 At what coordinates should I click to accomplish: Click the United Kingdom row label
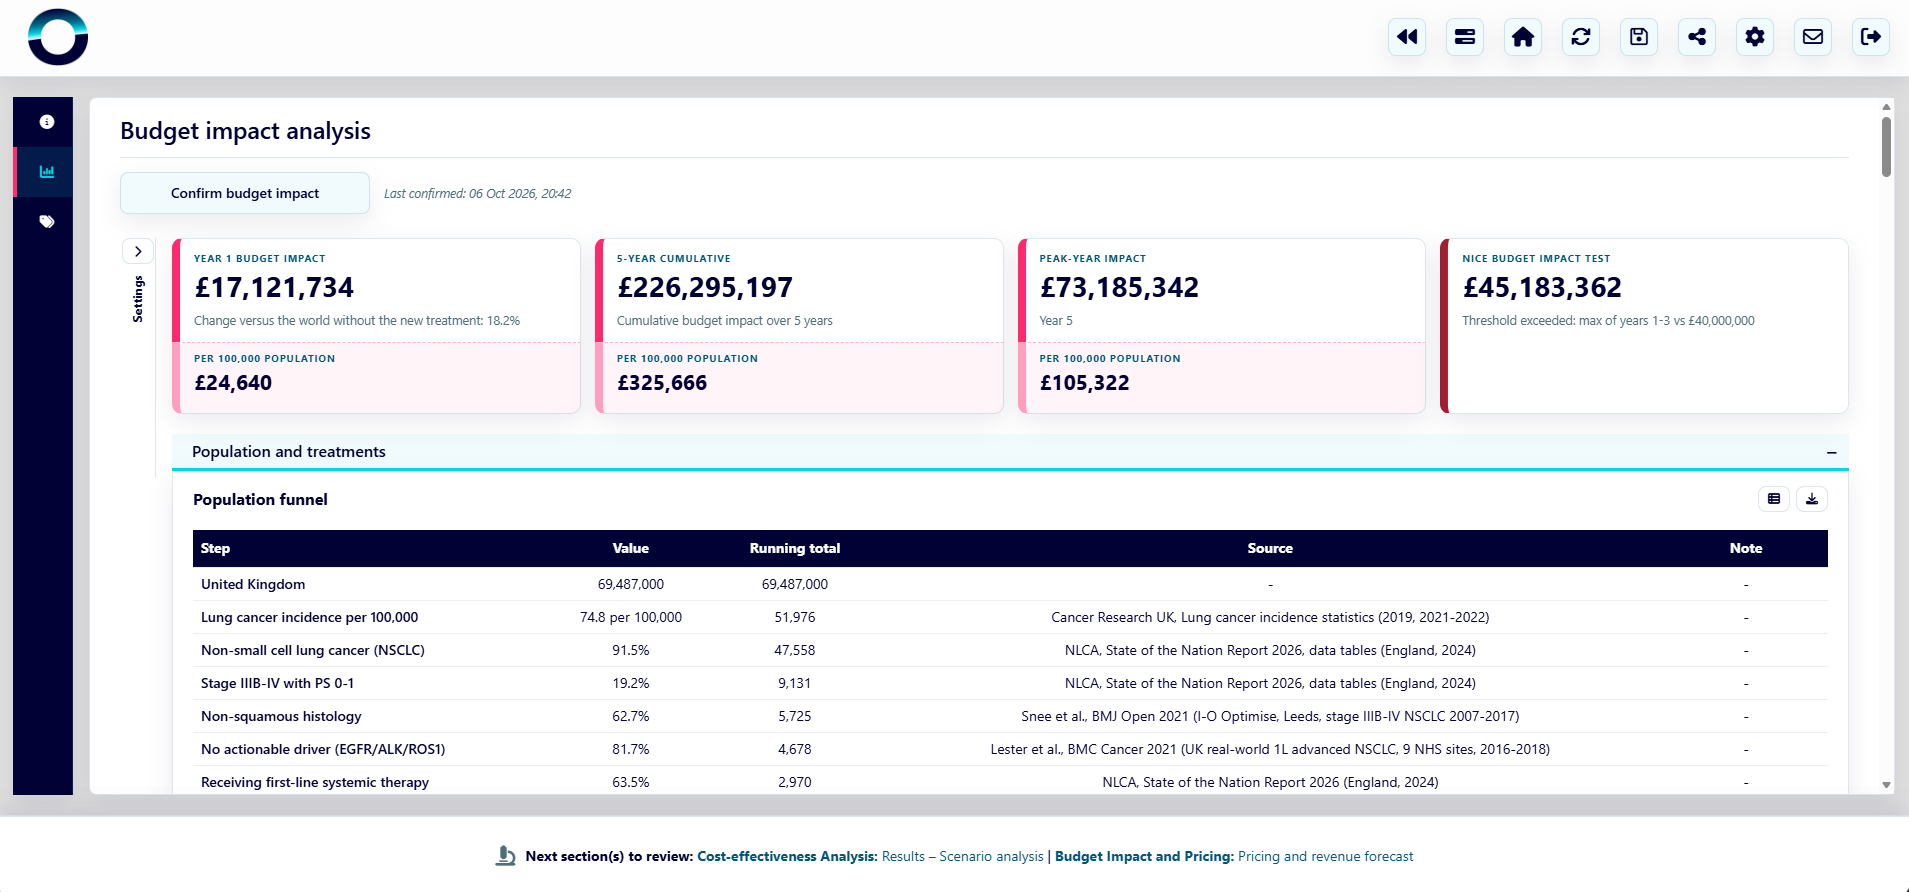coord(253,584)
